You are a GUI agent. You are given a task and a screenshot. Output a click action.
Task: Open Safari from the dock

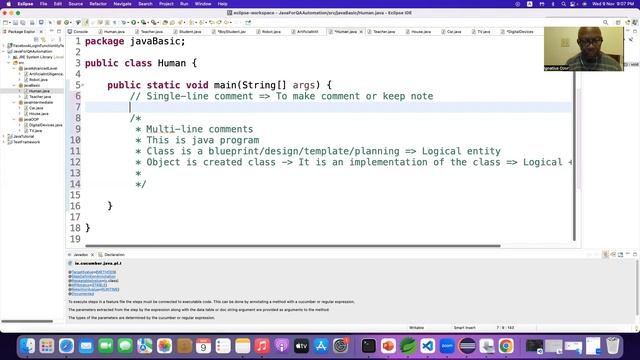(67, 346)
